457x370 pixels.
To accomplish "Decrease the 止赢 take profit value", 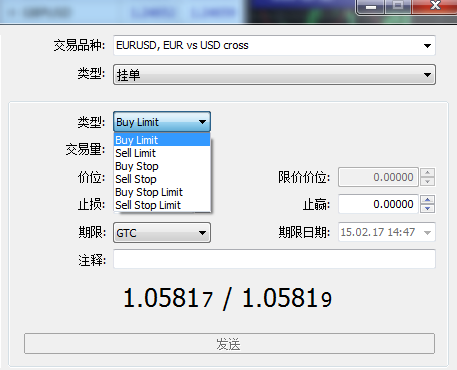I will pos(428,209).
